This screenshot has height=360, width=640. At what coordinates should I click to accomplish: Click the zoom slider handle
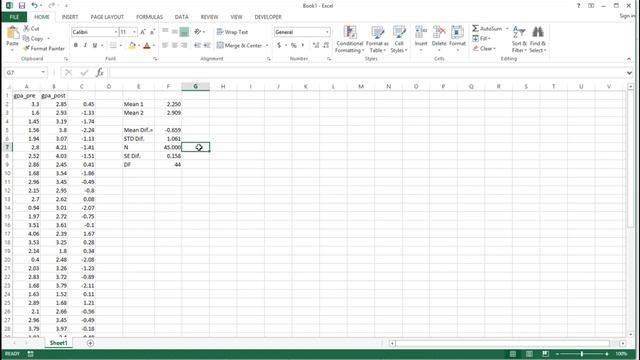(582, 353)
